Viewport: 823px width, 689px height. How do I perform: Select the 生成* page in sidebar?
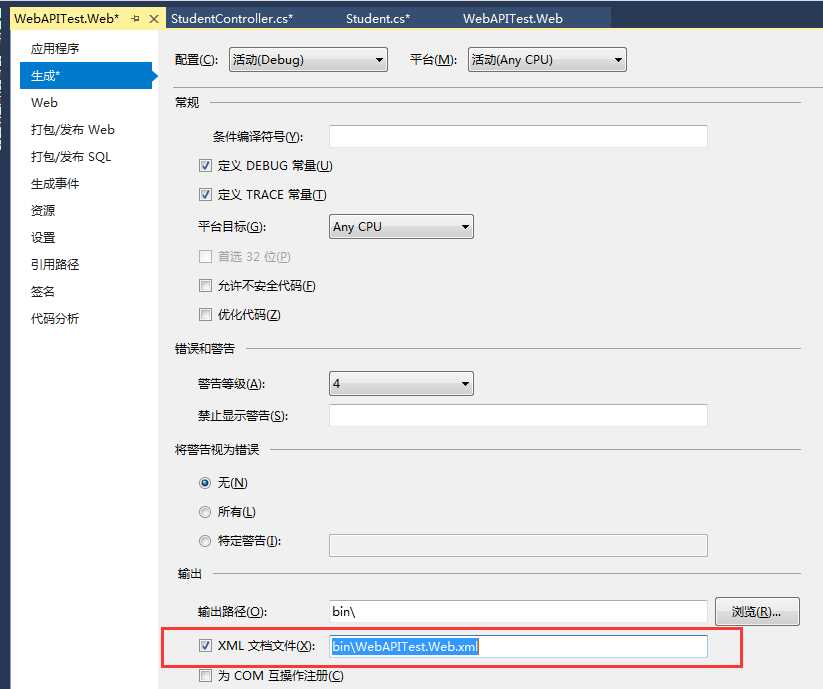pyautogui.click(x=86, y=76)
